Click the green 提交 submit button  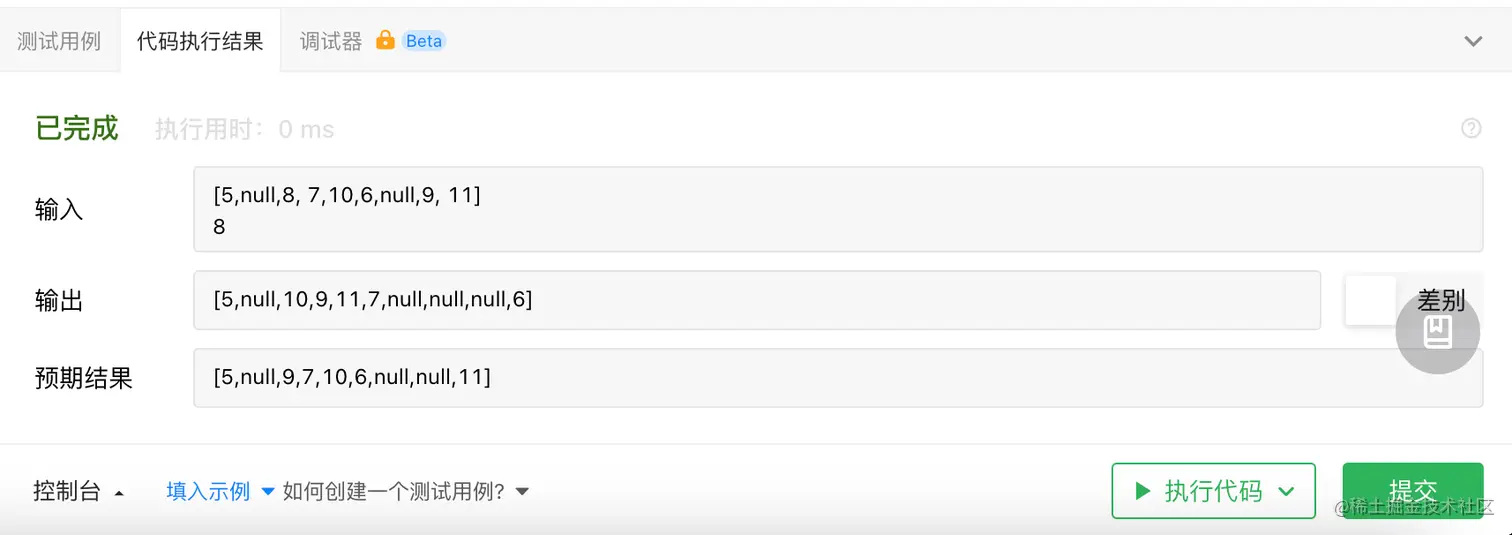point(1412,491)
